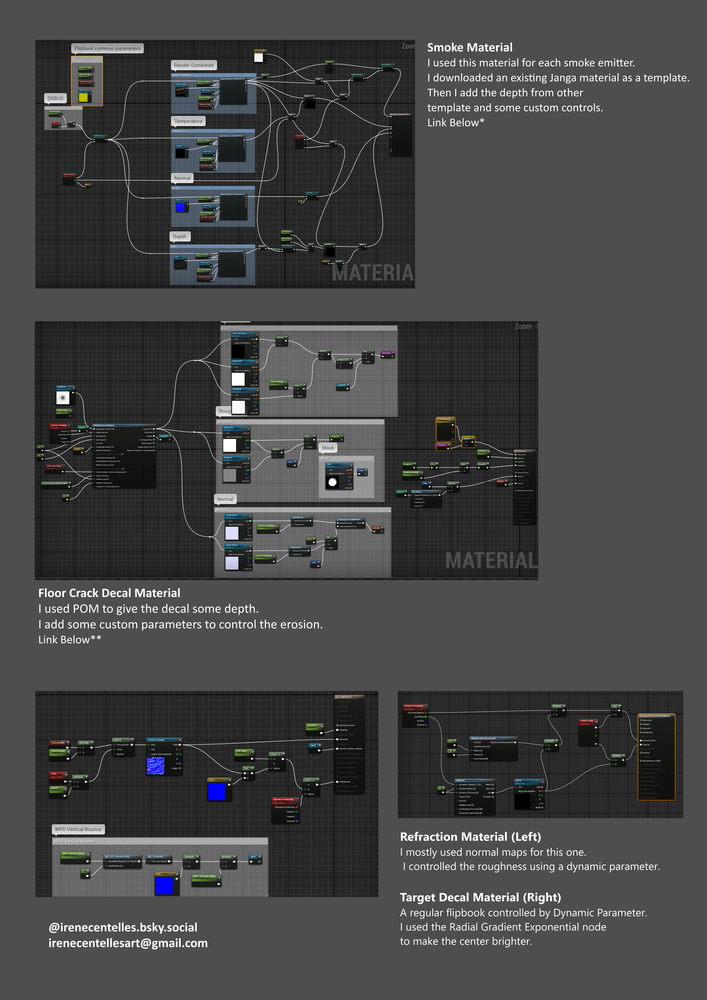Viewport: 707px width, 1000px height.
Task: Click the white constant node preview at top
Action: click(x=258, y=57)
